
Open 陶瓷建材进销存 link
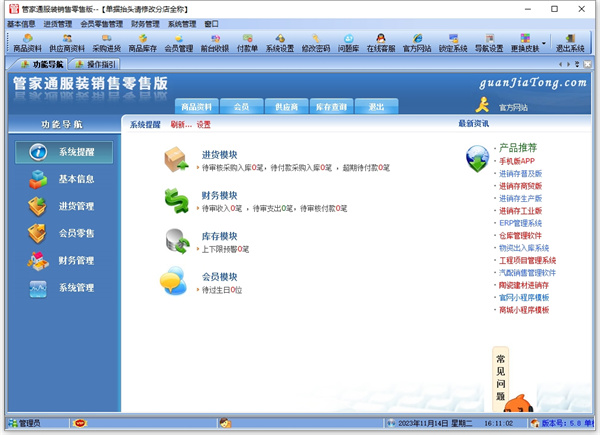click(524, 285)
